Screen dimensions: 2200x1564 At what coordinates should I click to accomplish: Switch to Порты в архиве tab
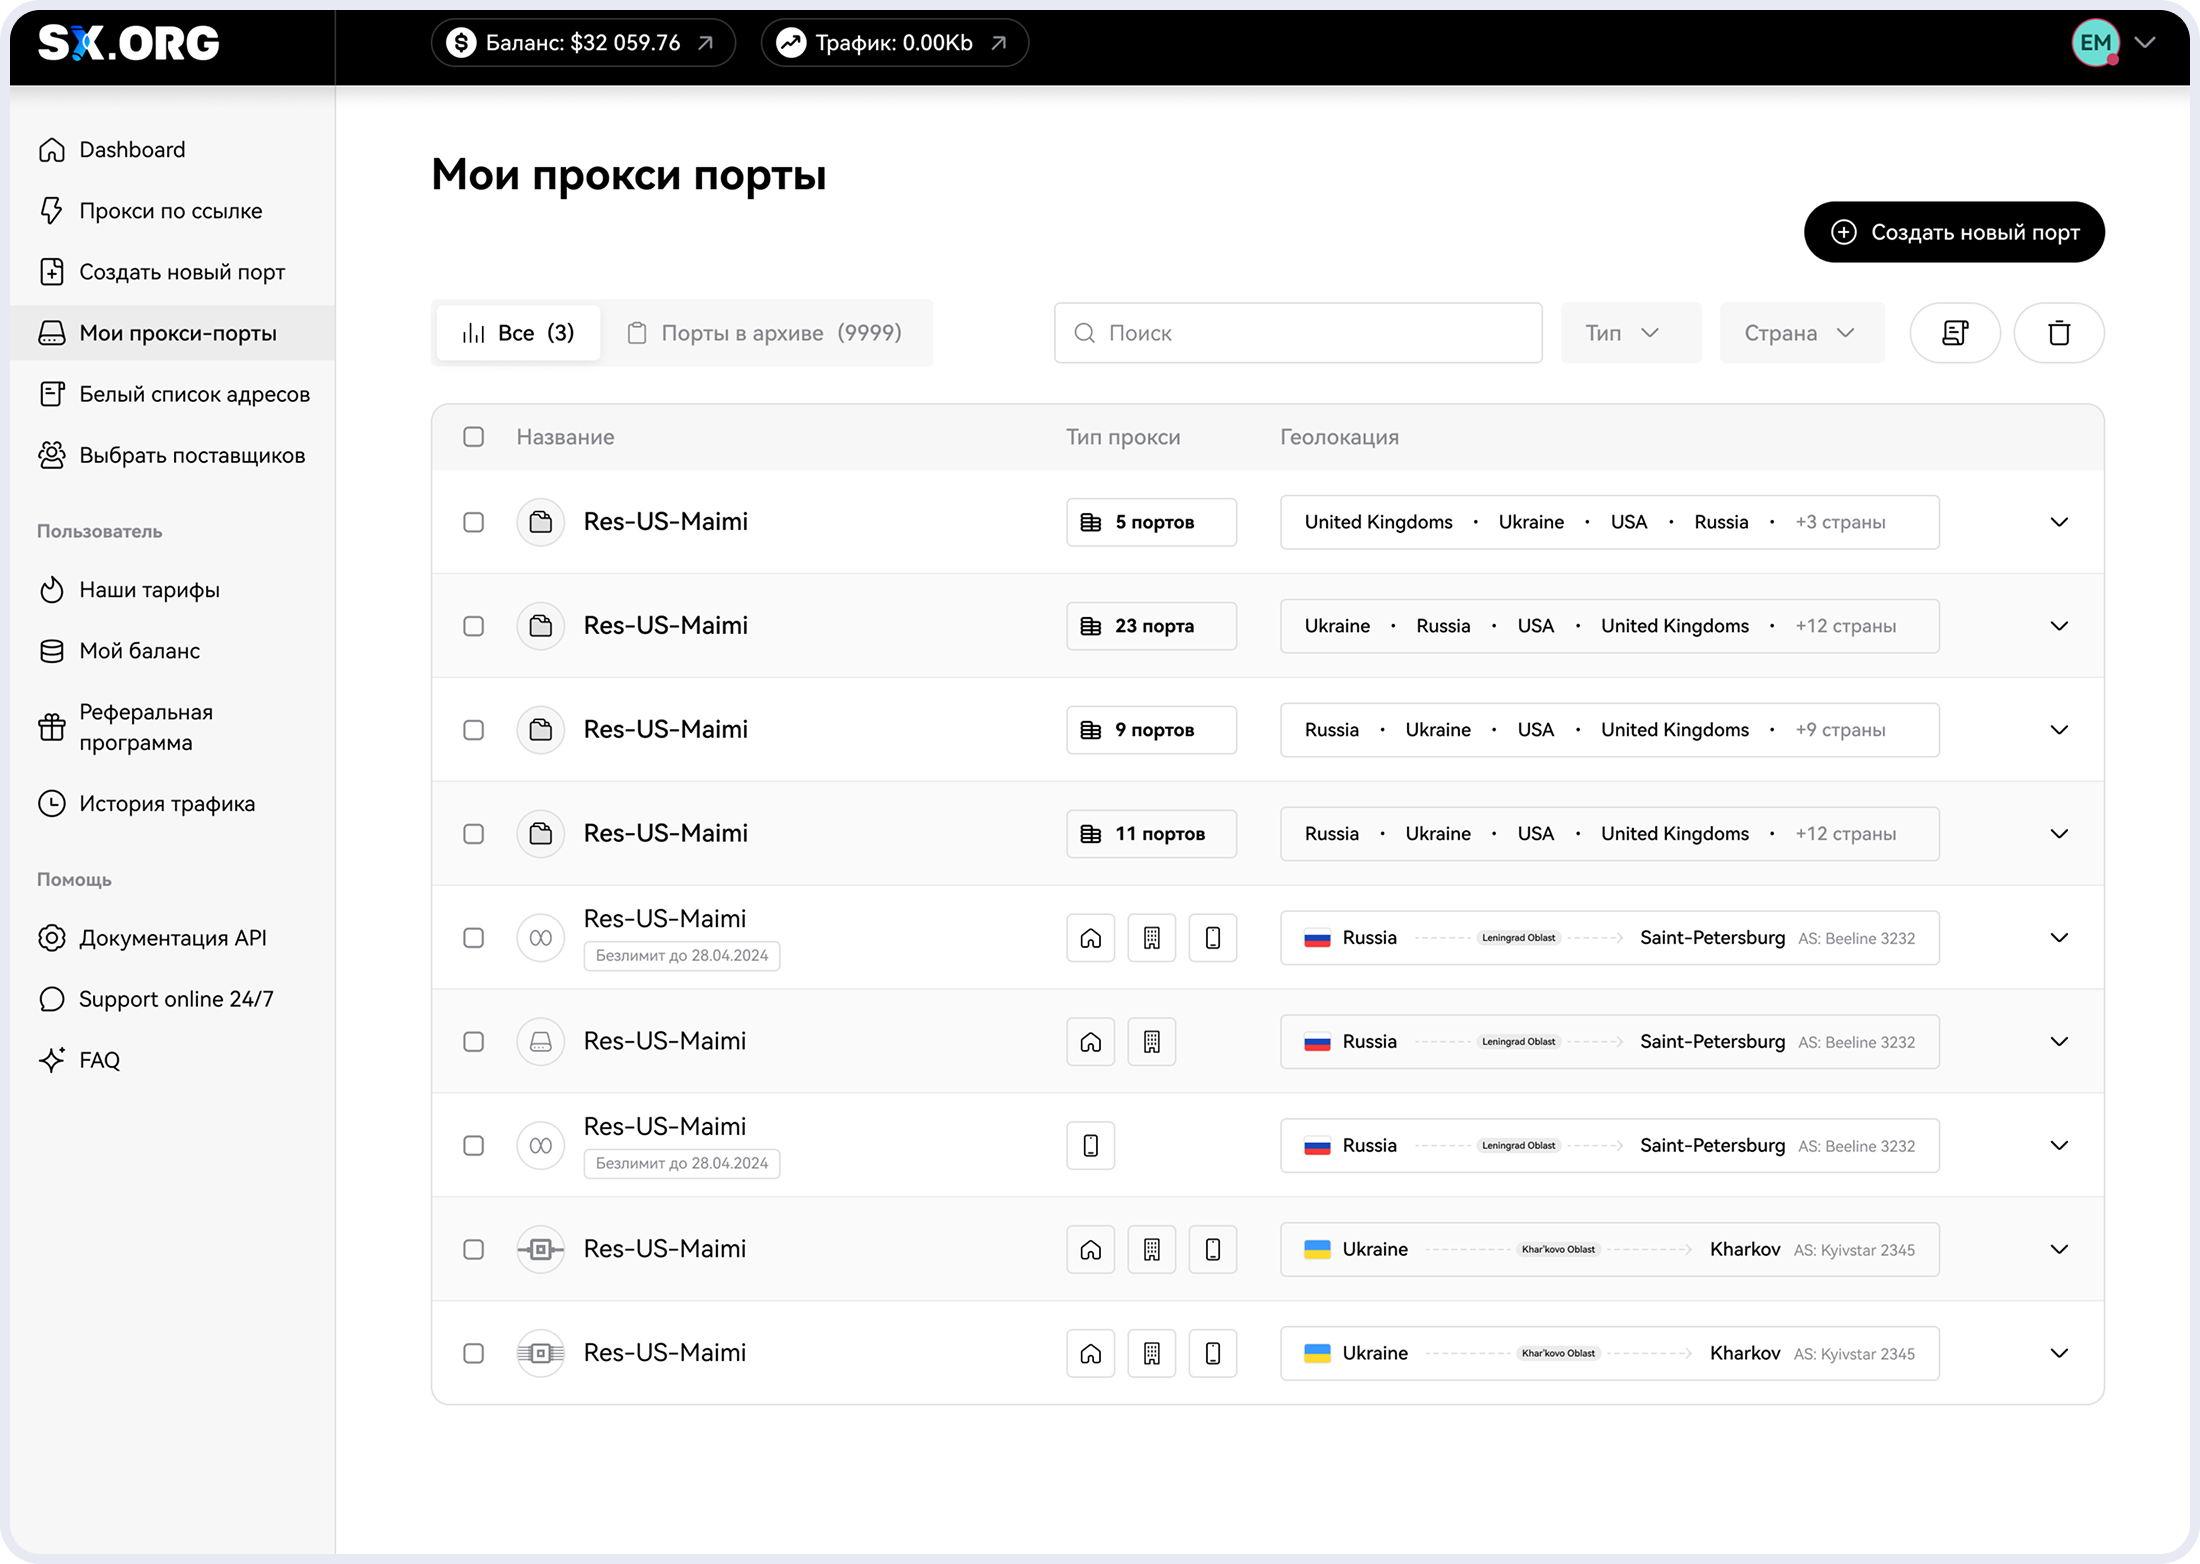point(765,333)
